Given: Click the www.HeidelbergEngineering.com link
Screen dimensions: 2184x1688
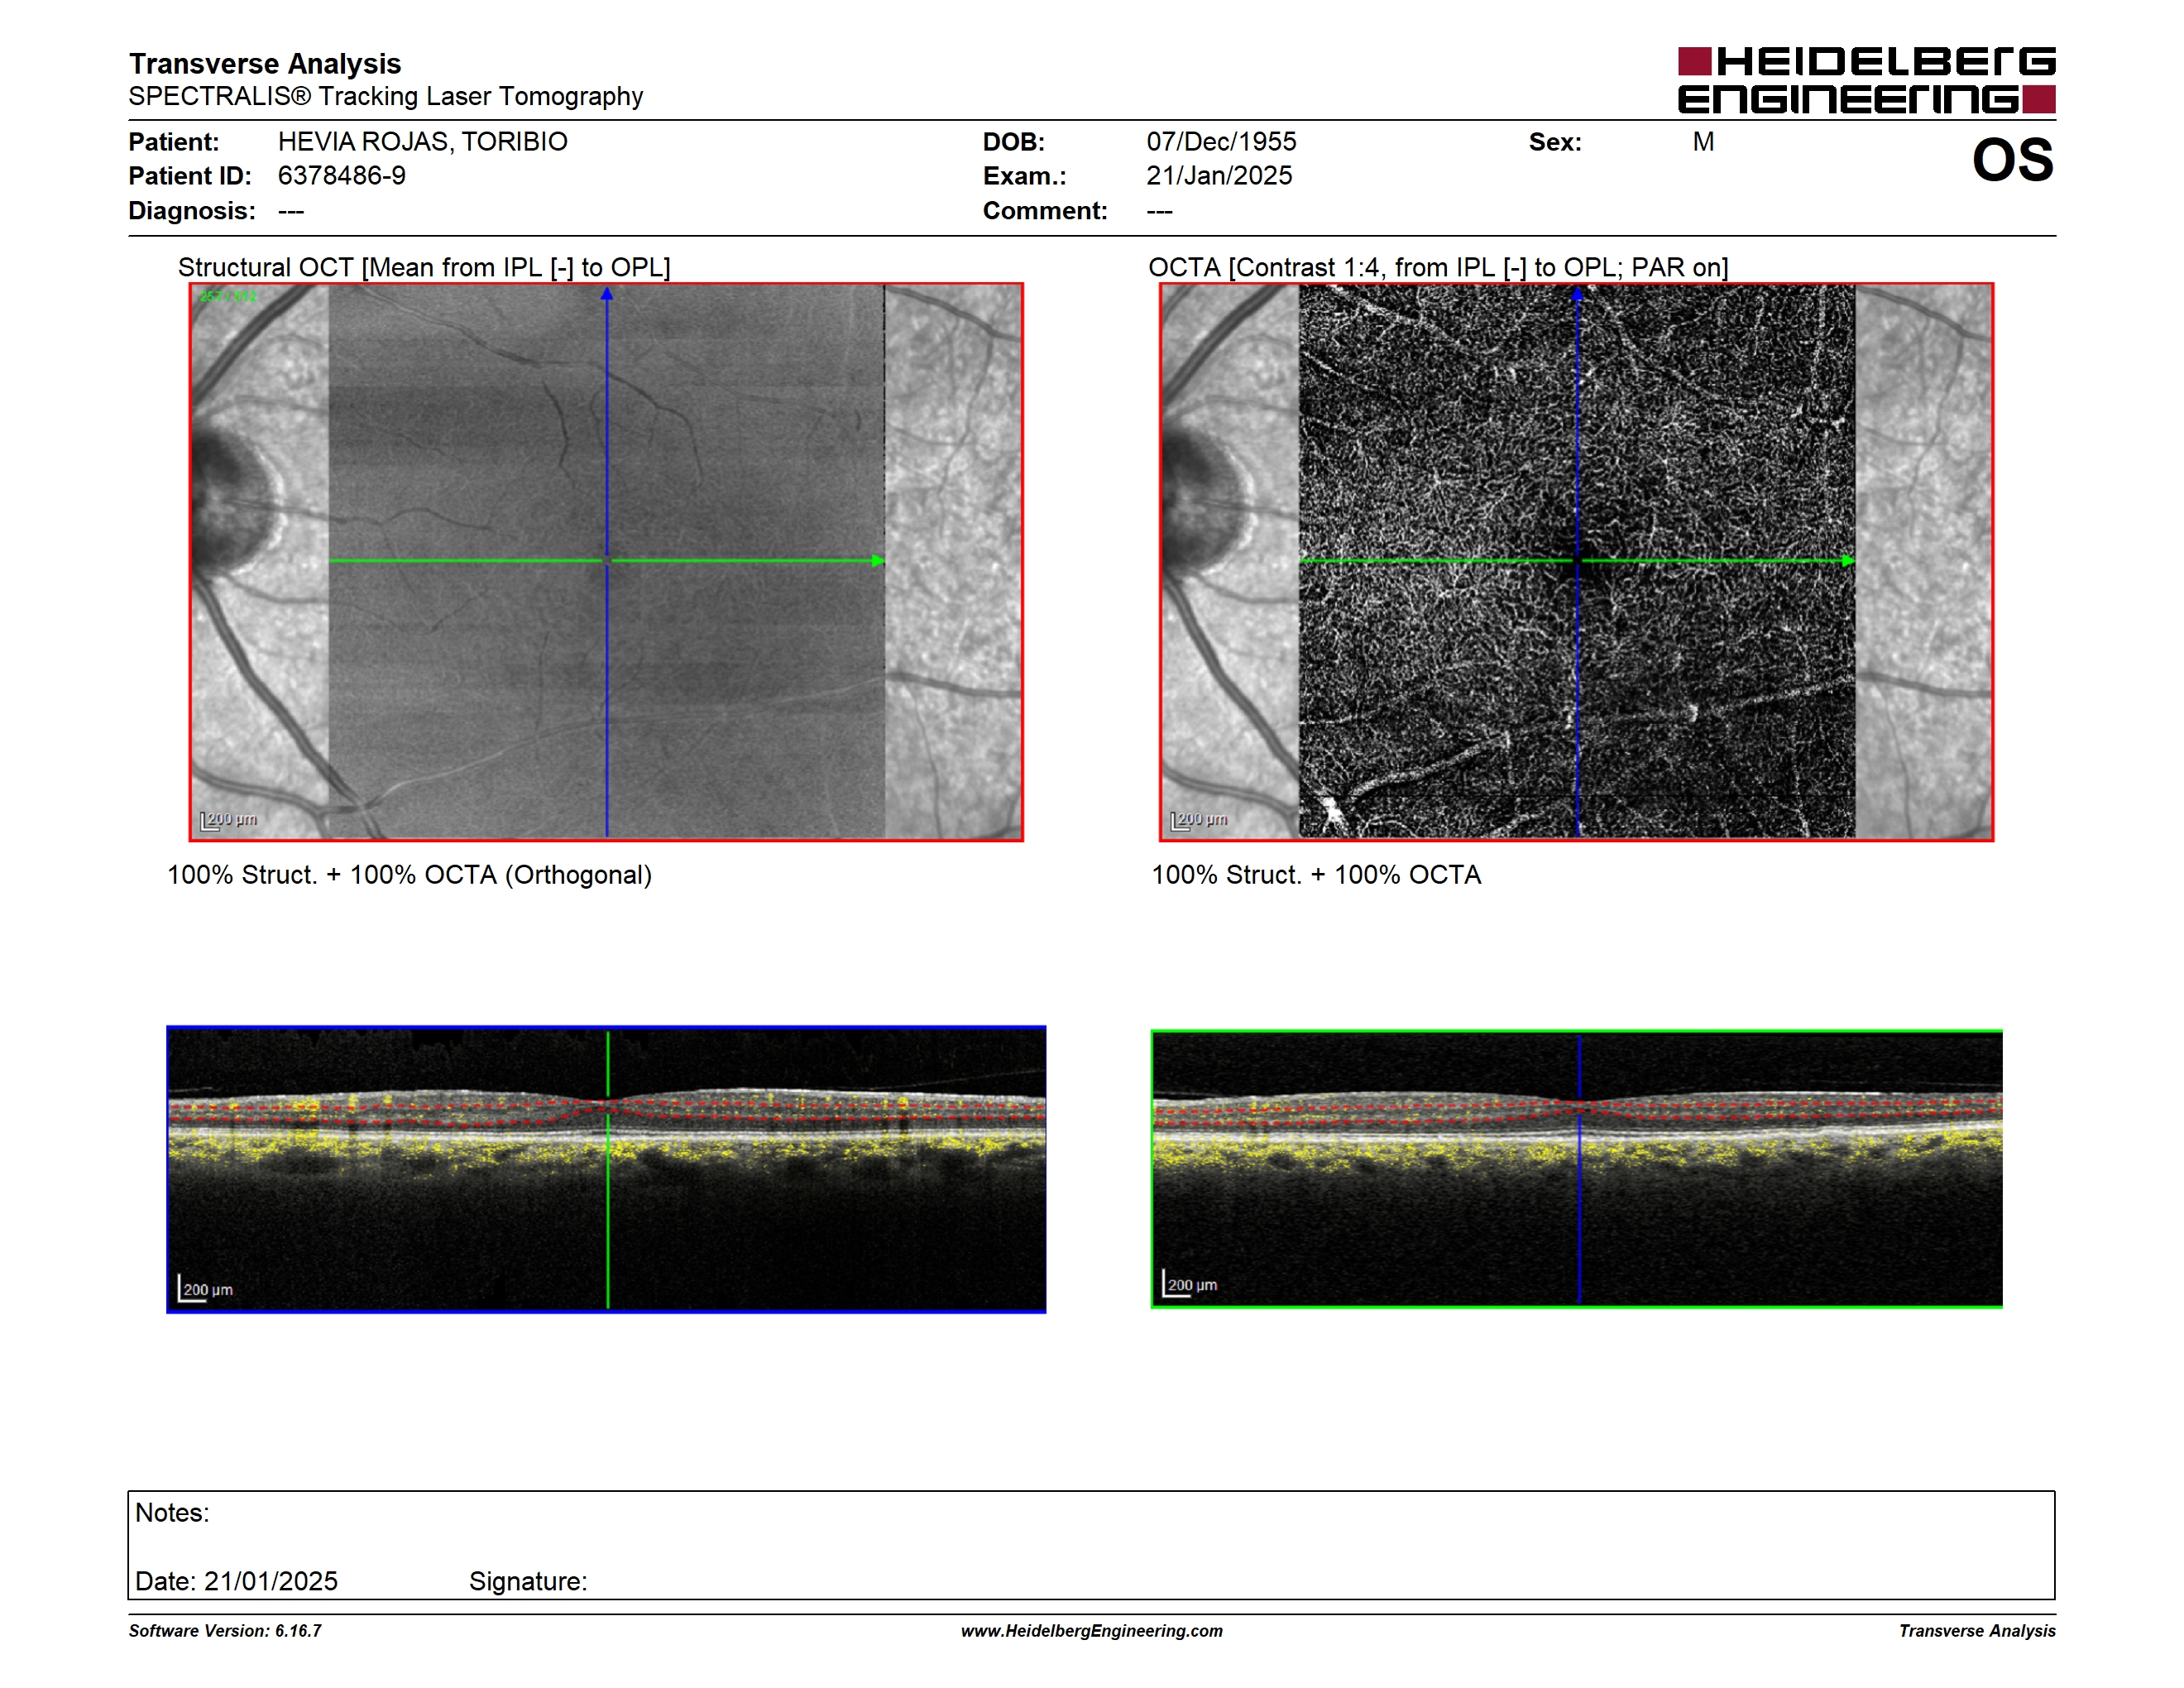Looking at the screenshot, I should 1091,1630.
